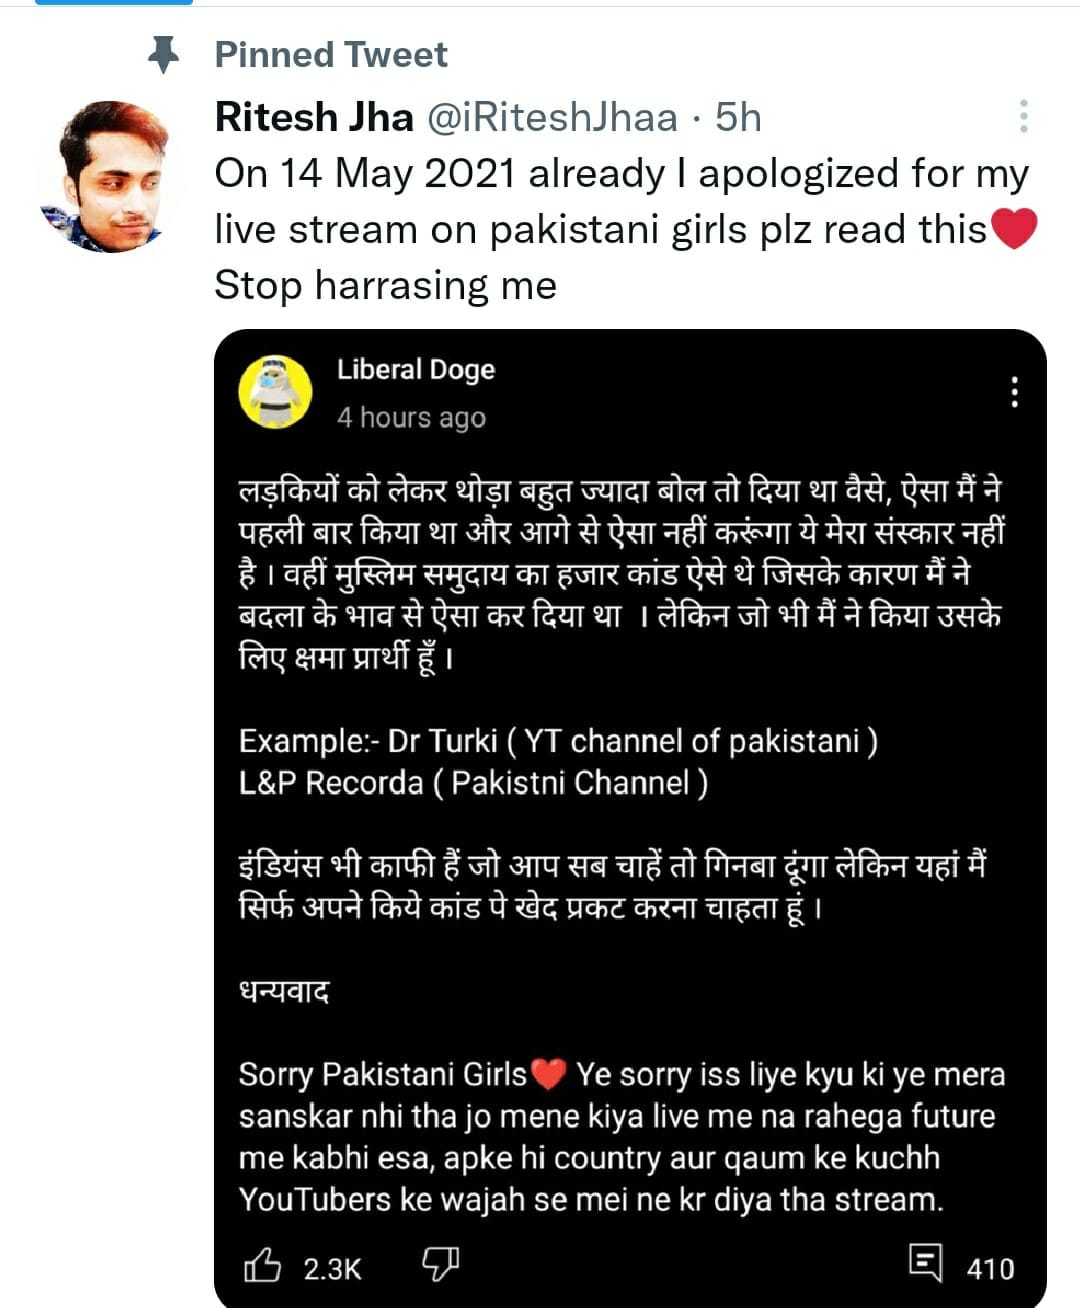This screenshot has height=1308, width=1080.
Task: Click the 5h tweet timestamp
Action: 738,117
